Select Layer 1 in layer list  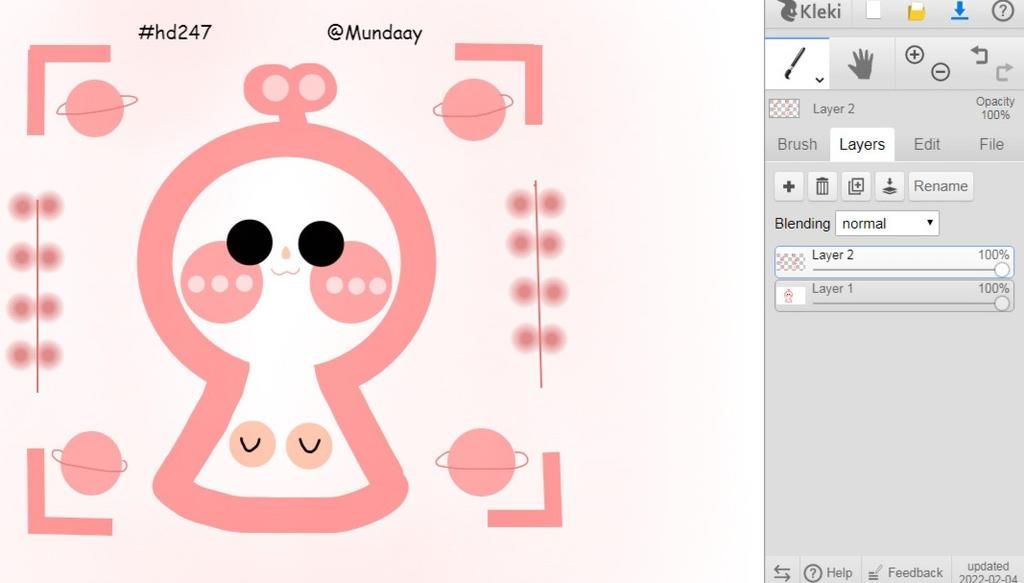[x=894, y=296]
